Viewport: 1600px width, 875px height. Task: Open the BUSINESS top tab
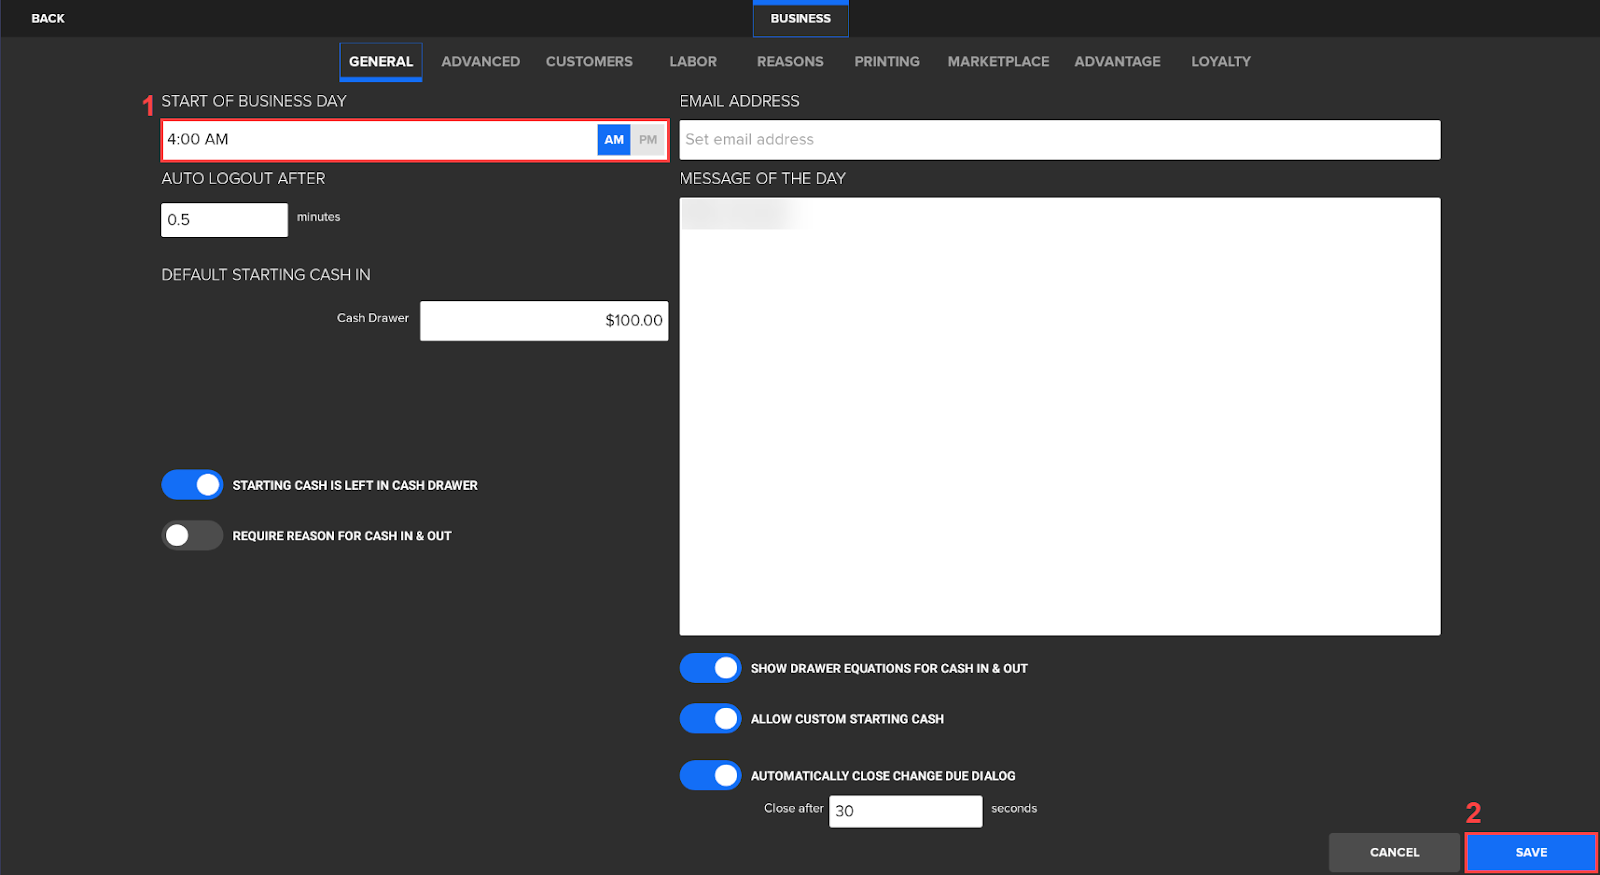[800, 18]
